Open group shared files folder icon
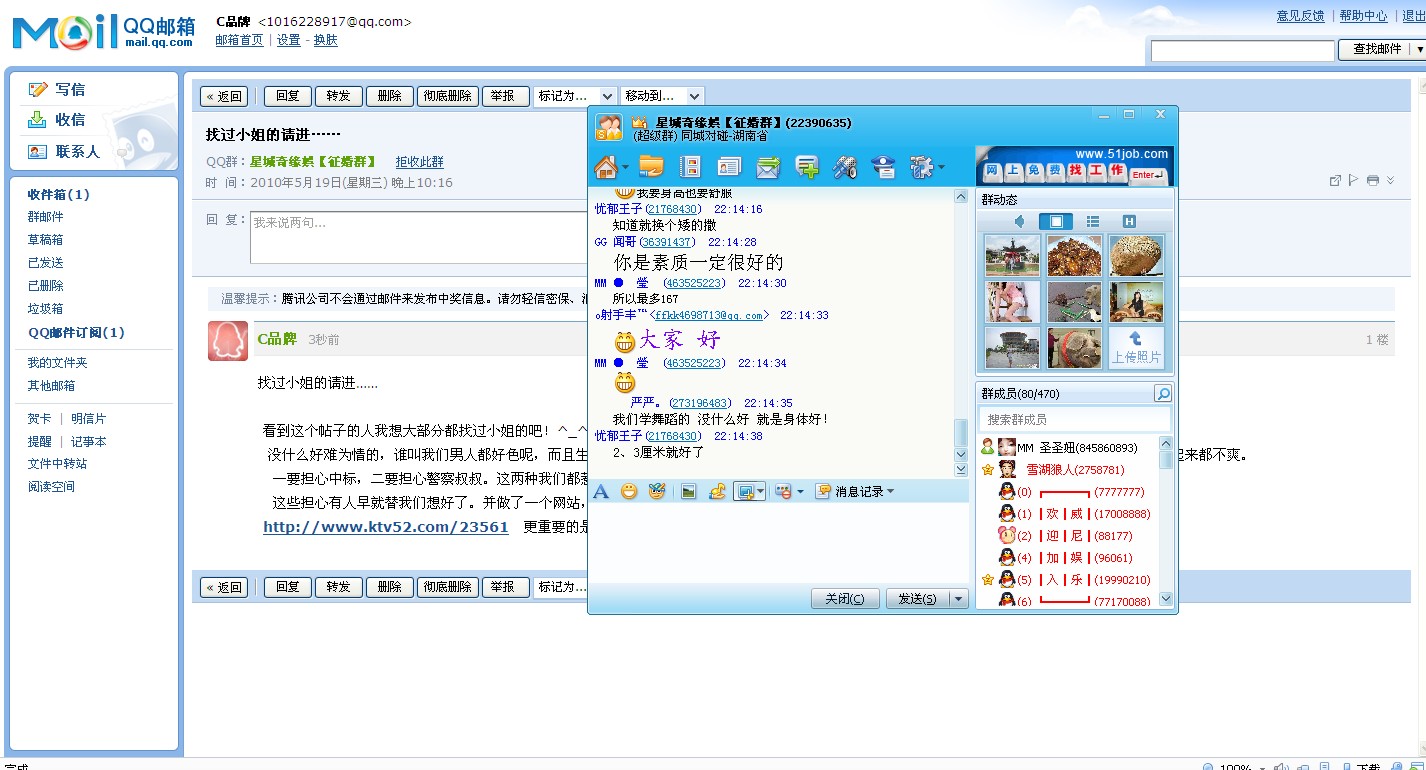Screen dimensions: 1426x770 click(x=651, y=167)
